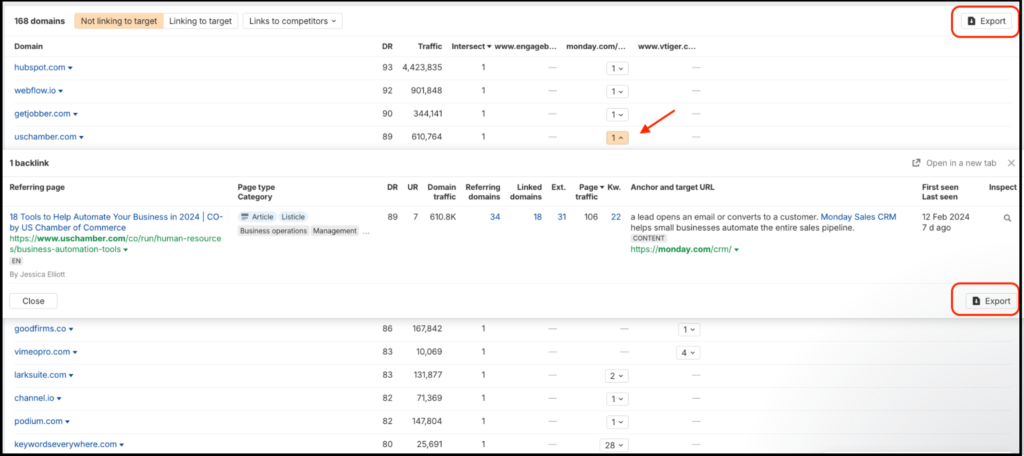
Task: Sort by the Traffic column header
Action: point(430,46)
